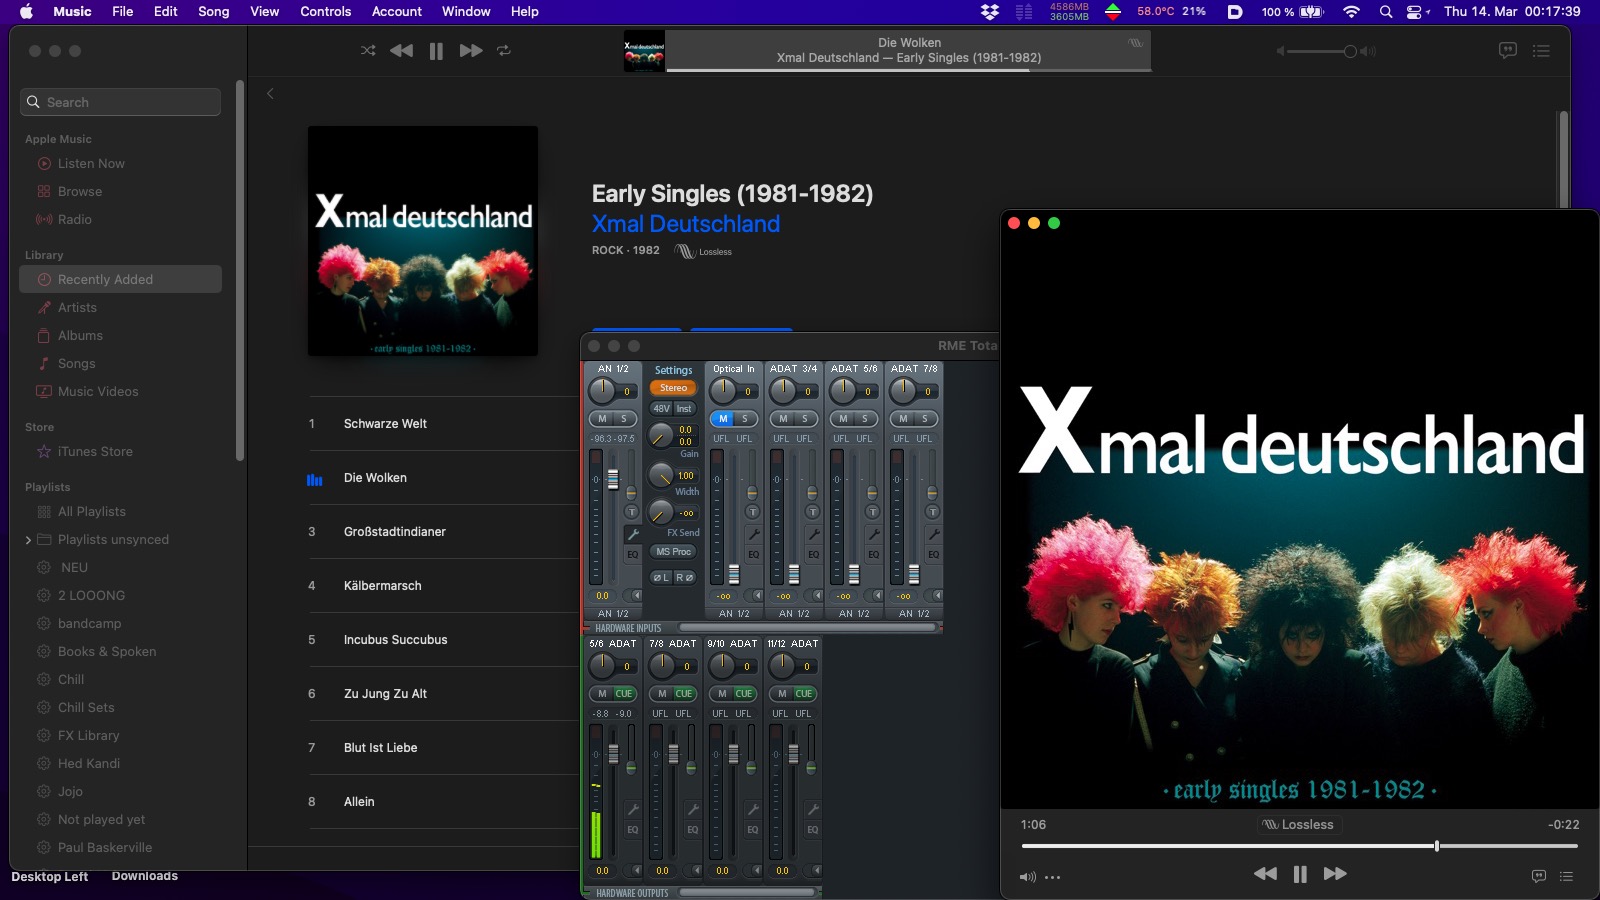
Task: Open EQ of AN 1/2 input channel
Action: click(x=632, y=554)
